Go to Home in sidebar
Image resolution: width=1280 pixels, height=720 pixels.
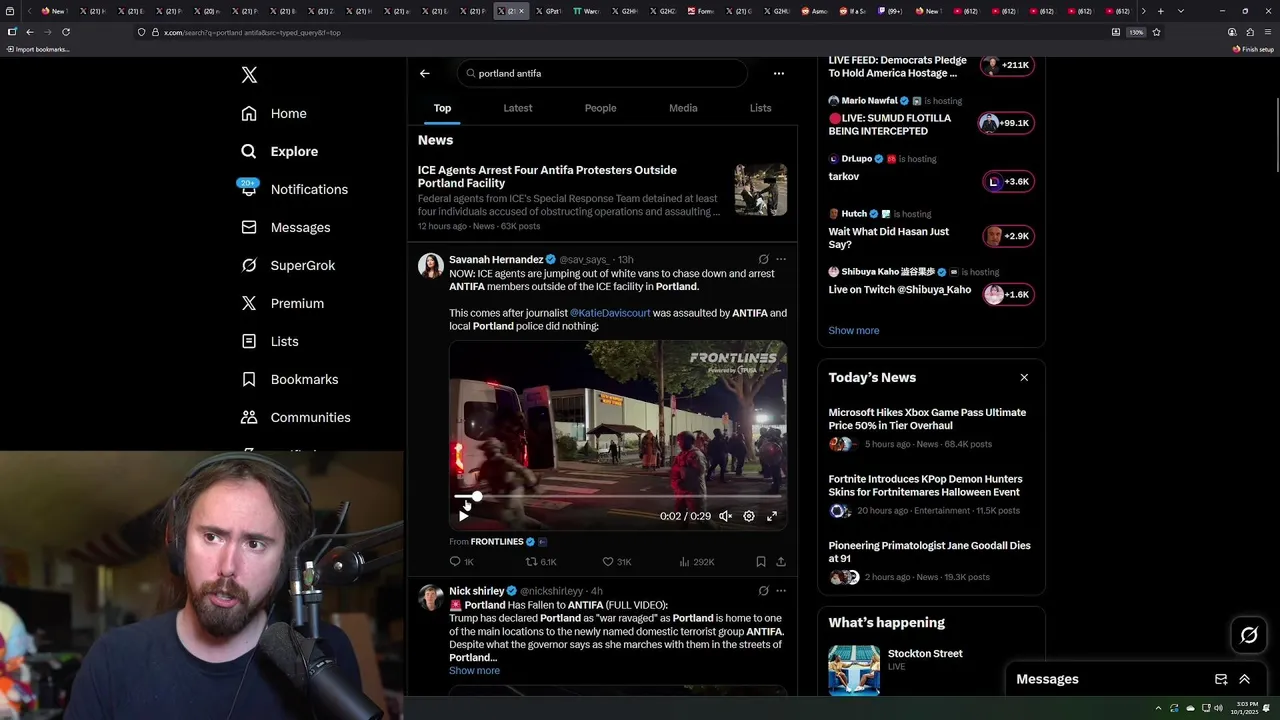(x=274, y=114)
